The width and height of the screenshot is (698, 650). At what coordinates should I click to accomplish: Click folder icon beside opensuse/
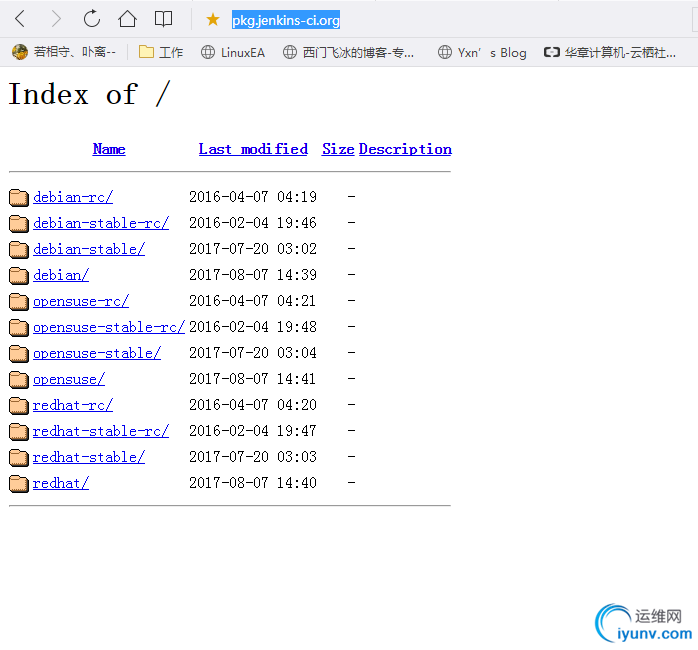19,380
